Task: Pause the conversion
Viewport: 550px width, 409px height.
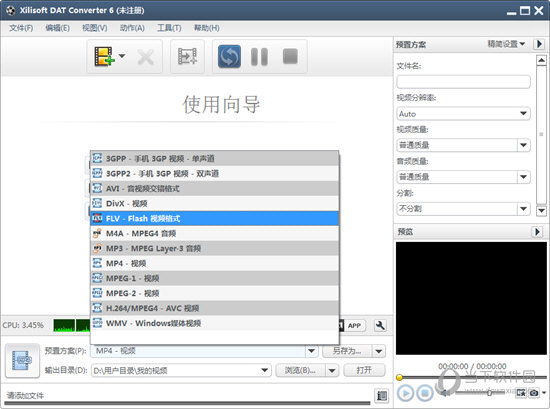Action: (260, 56)
